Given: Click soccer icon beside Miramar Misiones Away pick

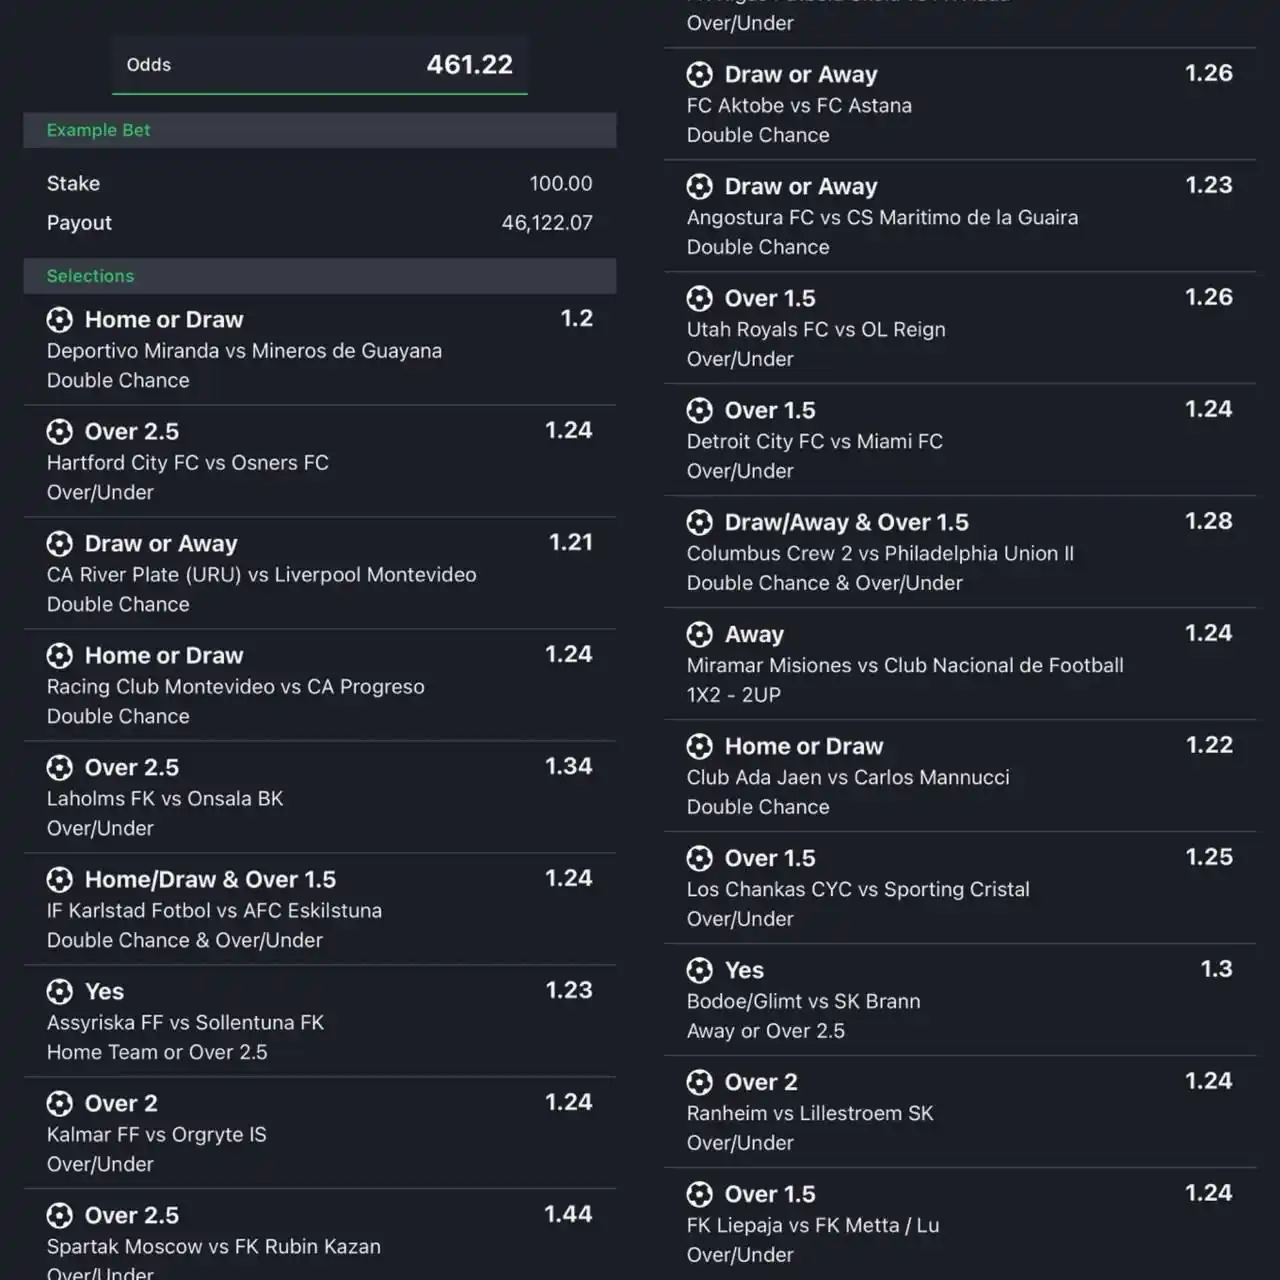Looking at the screenshot, I should pos(700,635).
